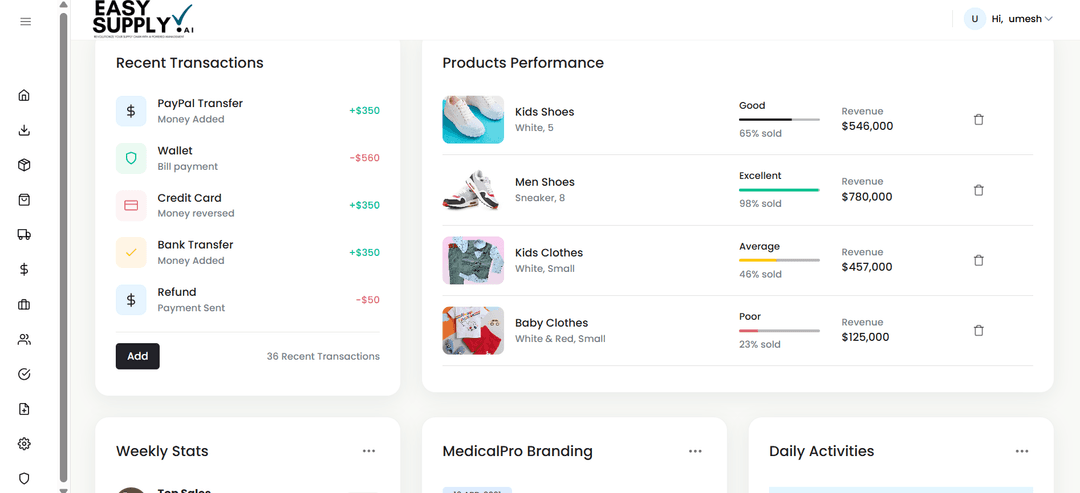Click the hamburger menu icon

[25, 21]
